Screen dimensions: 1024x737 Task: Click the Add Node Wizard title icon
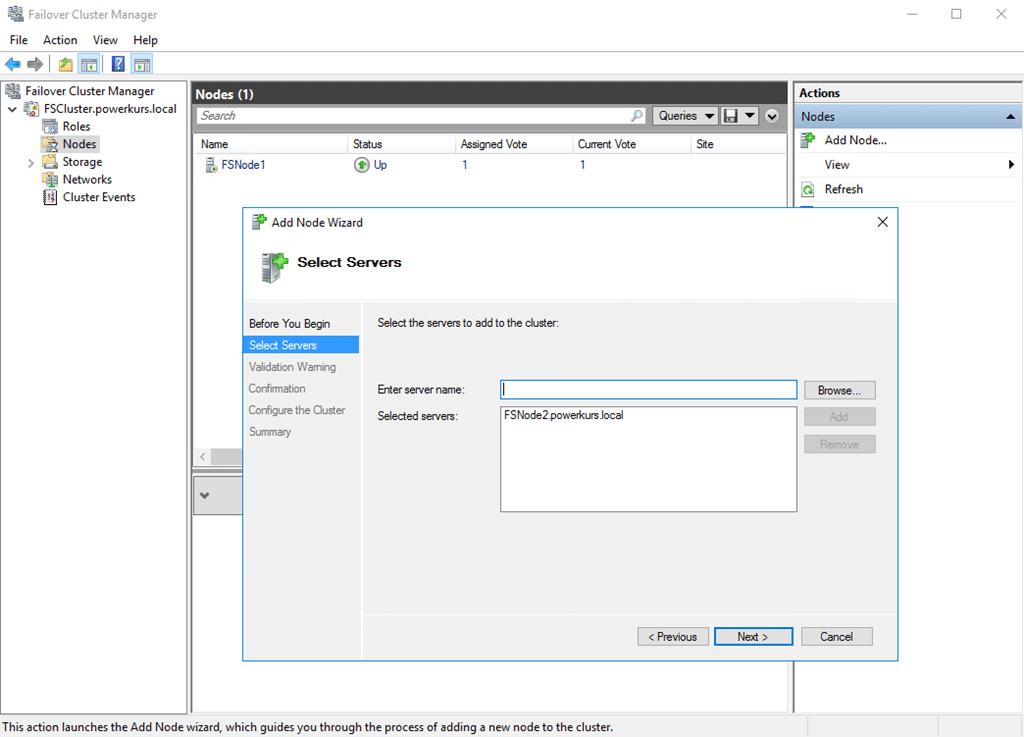click(259, 222)
